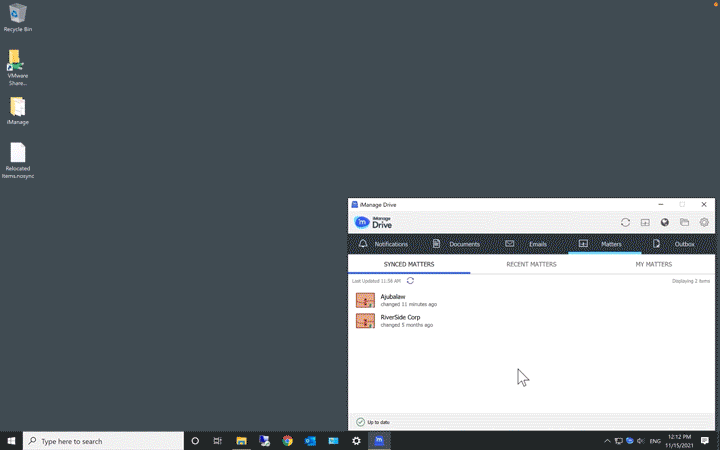Select the Synced Matters sub-tab

point(409,265)
